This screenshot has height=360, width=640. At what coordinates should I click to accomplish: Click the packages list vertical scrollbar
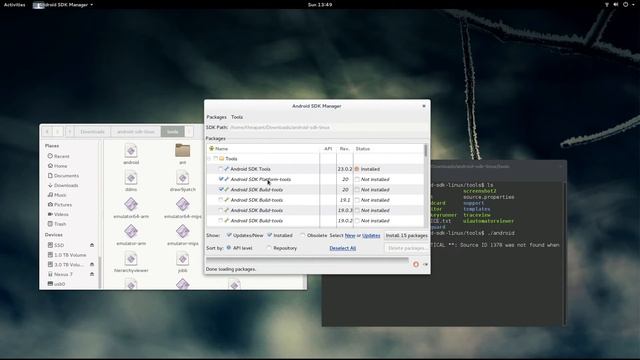(x=426, y=185)
